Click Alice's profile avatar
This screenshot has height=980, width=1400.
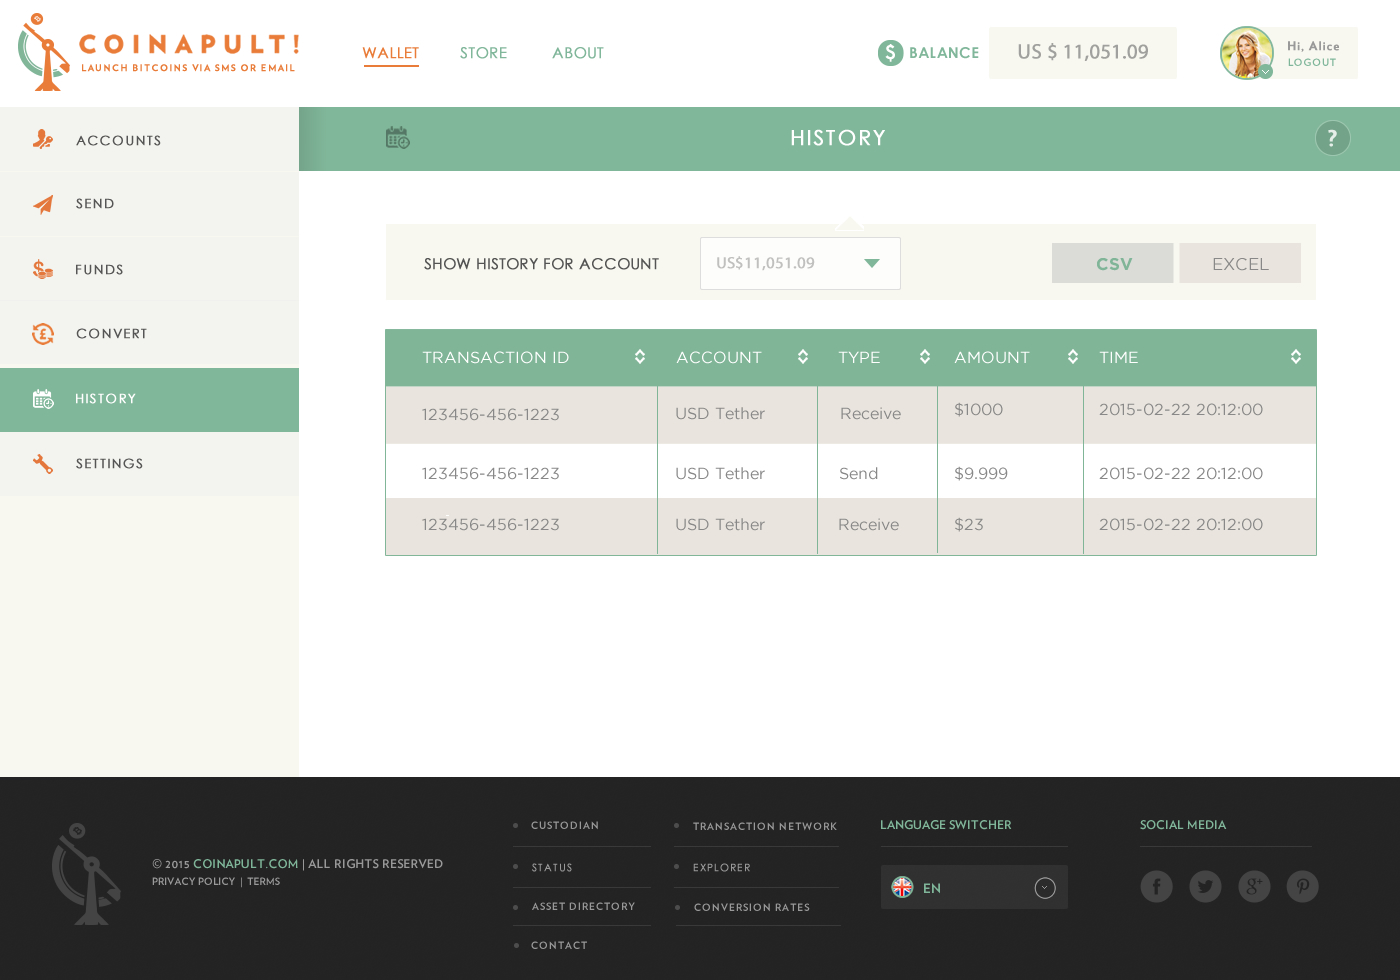click(1246, 53)
